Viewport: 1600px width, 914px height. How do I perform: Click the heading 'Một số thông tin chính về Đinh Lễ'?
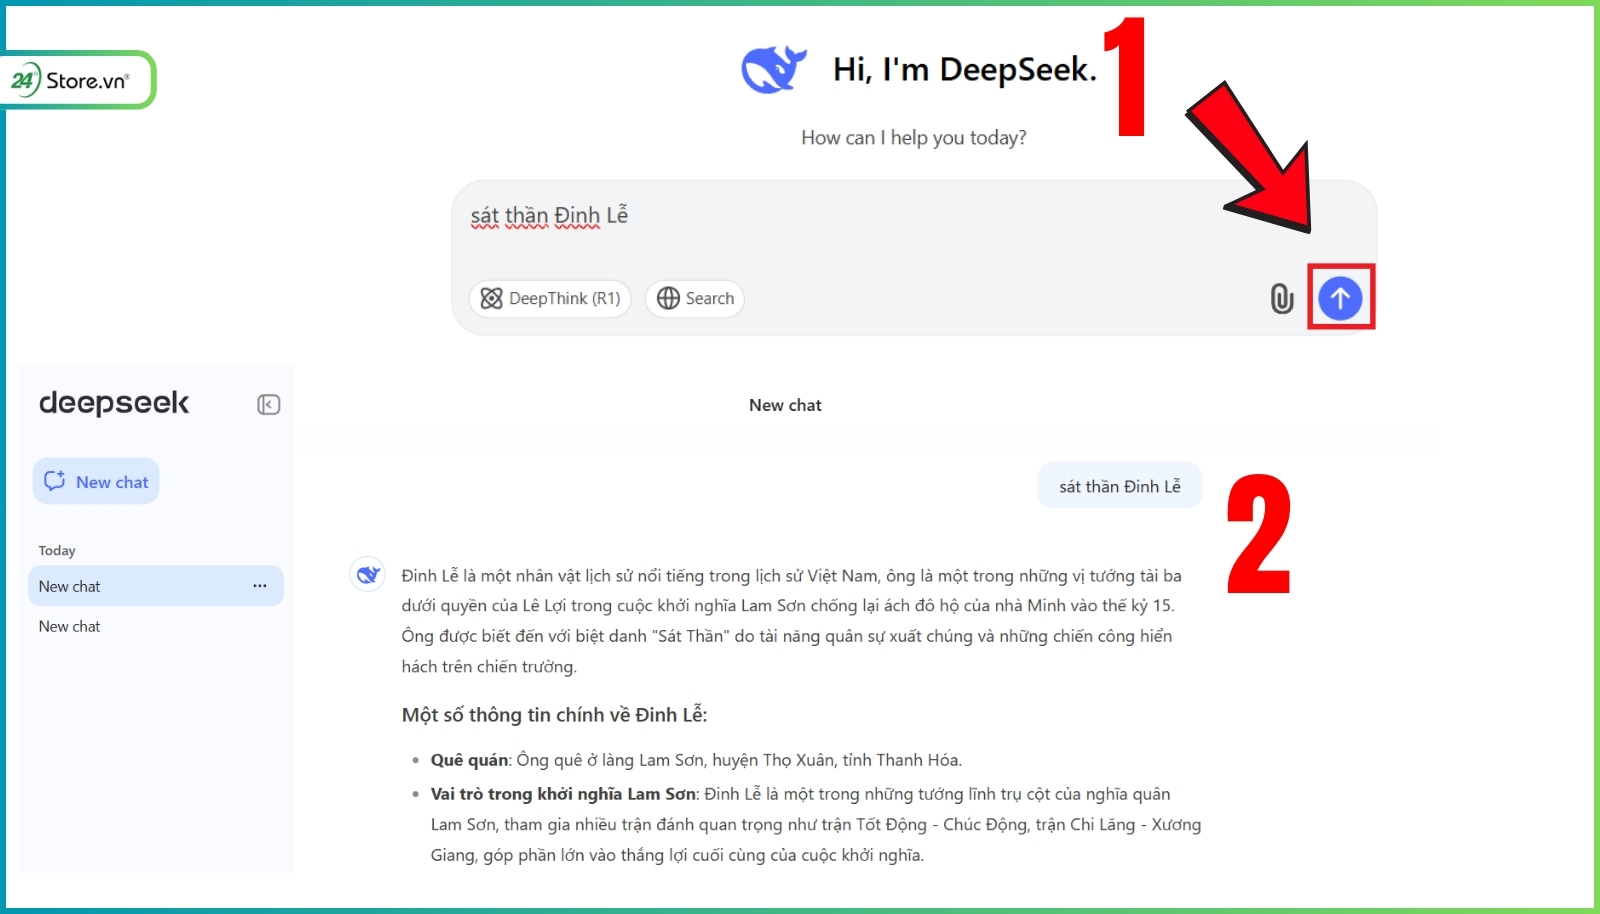(554, 715)
